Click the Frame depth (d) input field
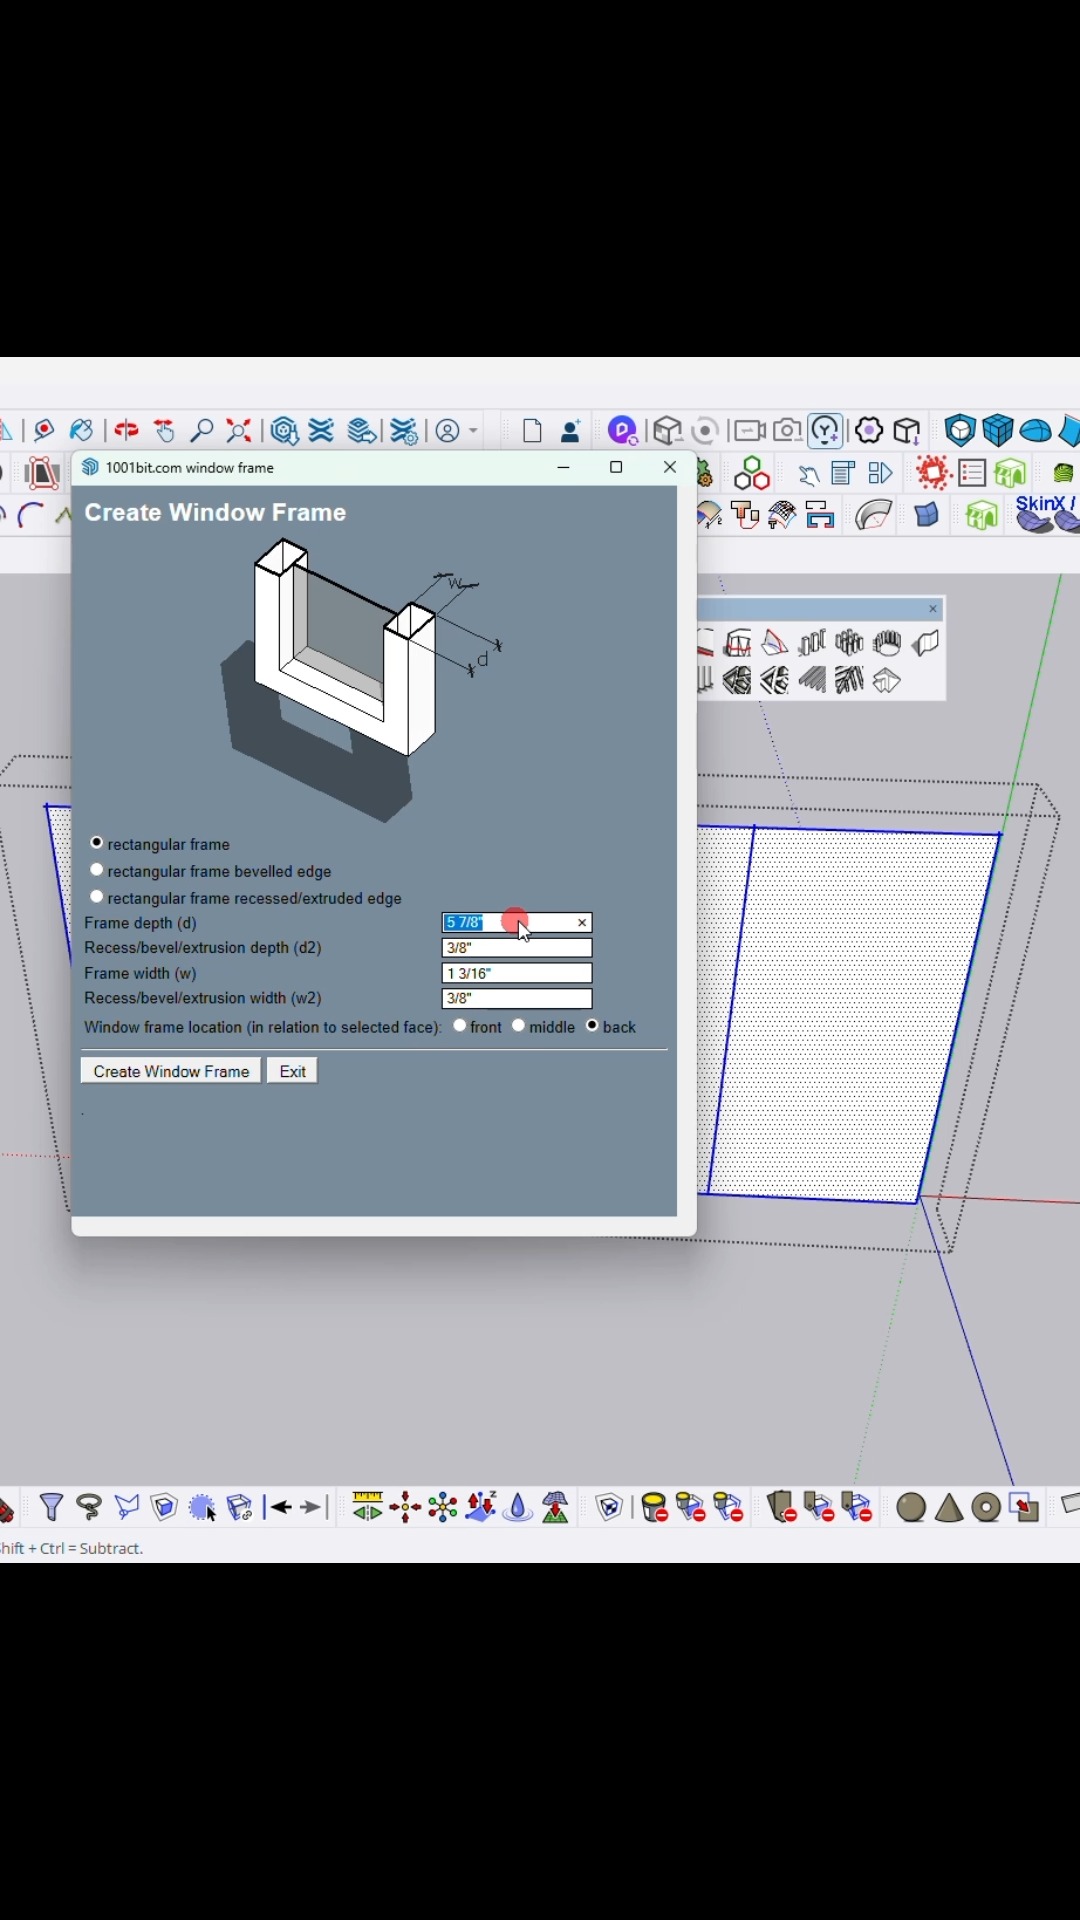This screenshot has width=1080, height=1920. pos(517,923)
